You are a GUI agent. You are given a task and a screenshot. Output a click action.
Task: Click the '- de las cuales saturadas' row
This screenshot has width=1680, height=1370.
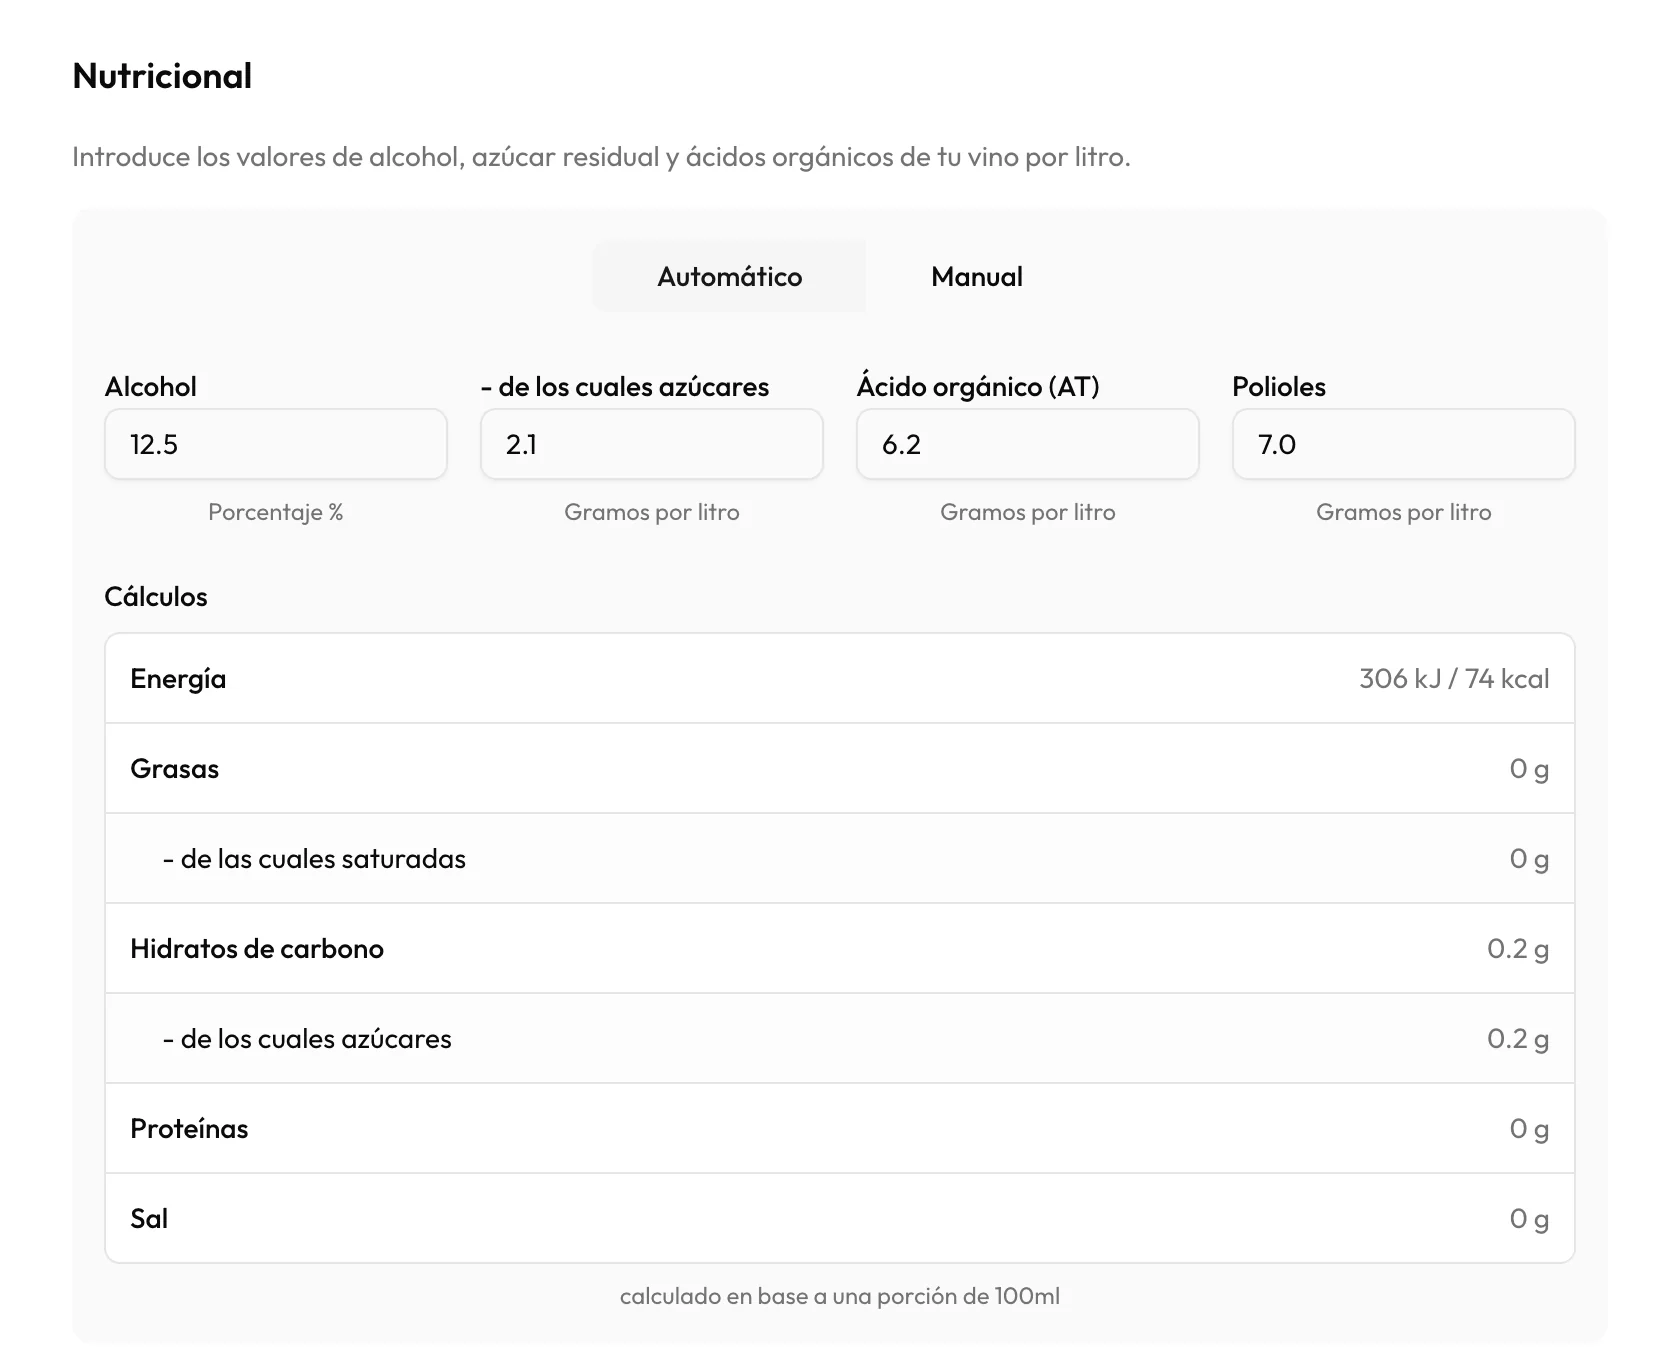[x=840, y=859]
